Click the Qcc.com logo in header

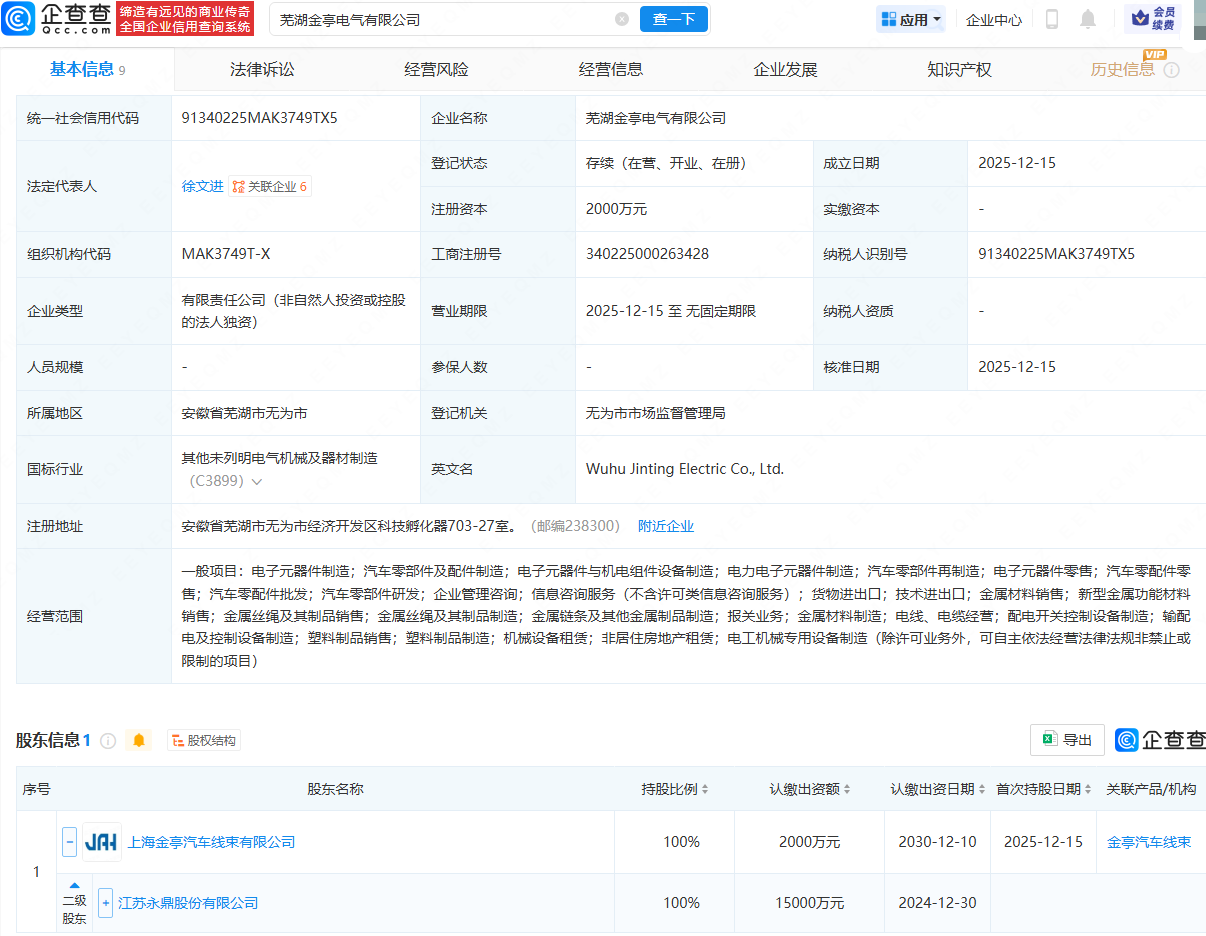pos(56,18)
